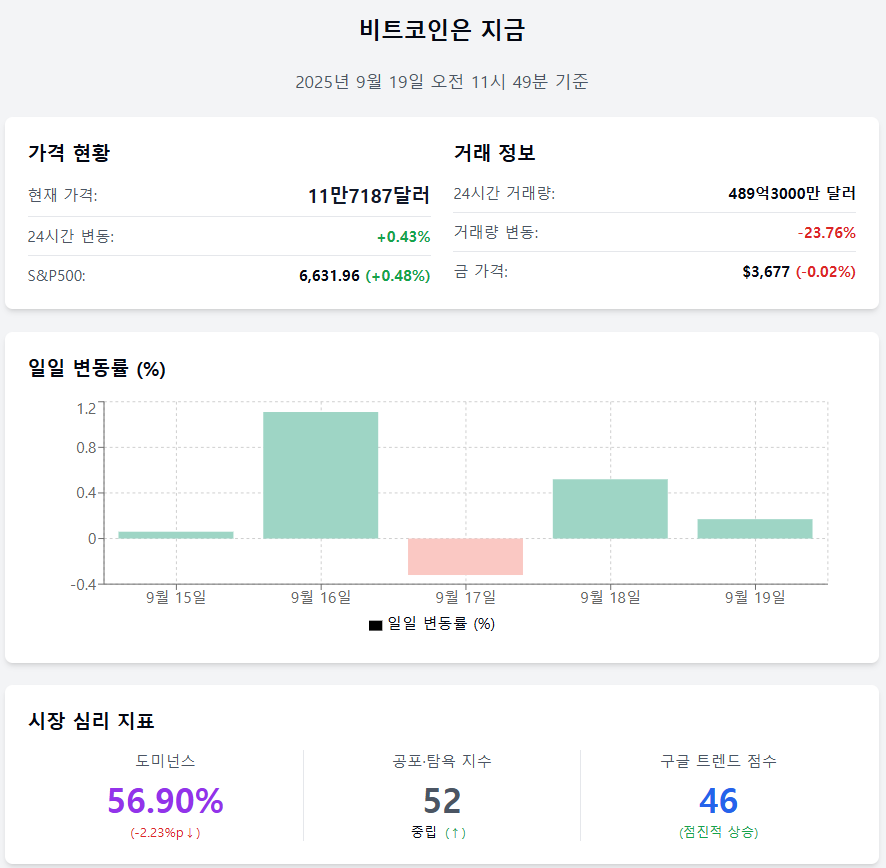The height and width of the screenshot is (868, 886).
Task: Click the 24시간 거래량 489억3000만 달러 value
Action: click(792, 193)
